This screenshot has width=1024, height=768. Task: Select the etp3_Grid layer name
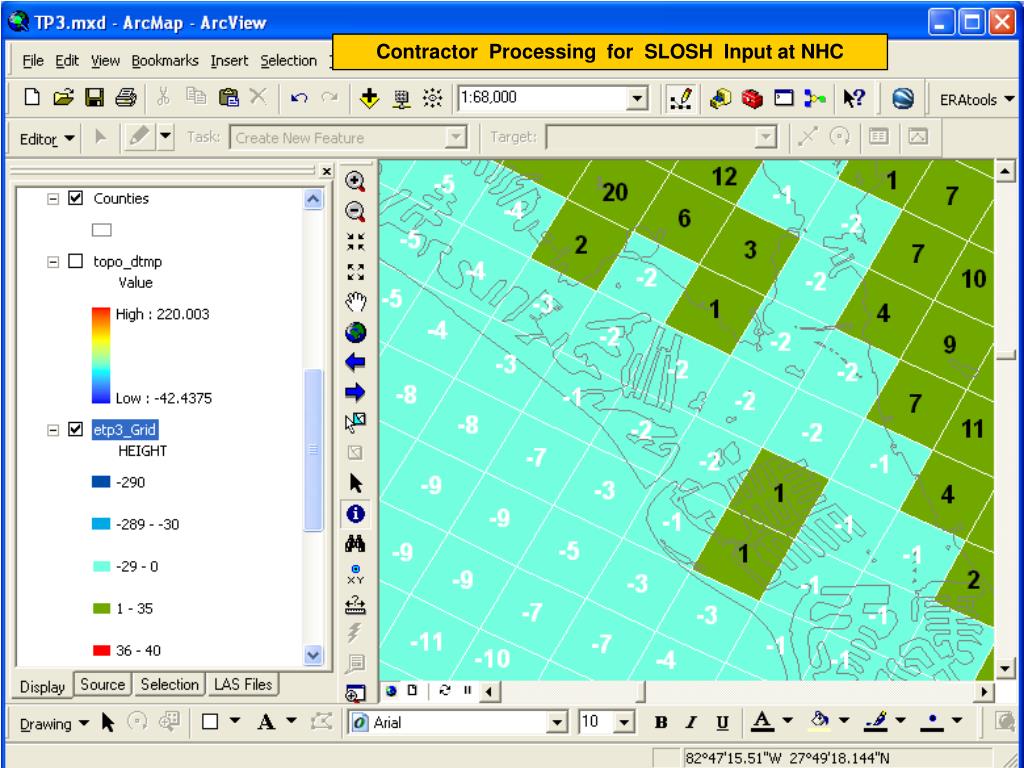coord(125,430)
